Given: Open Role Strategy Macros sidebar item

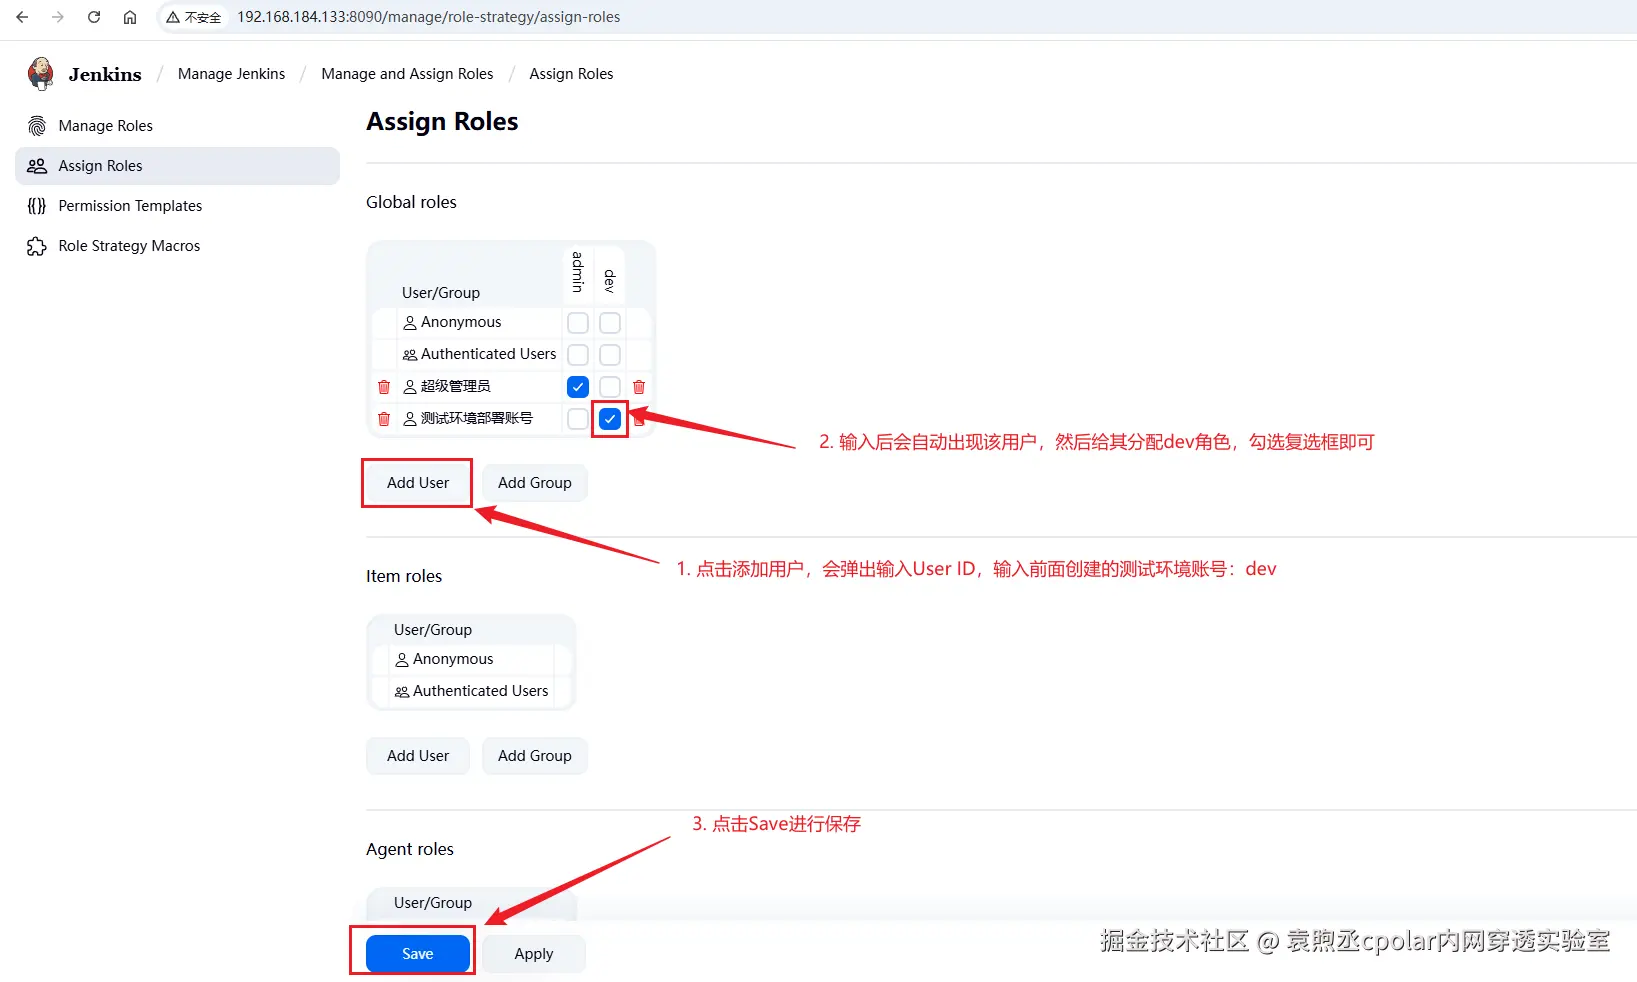Looking at the screenshot, I should [x=178, y=246].
